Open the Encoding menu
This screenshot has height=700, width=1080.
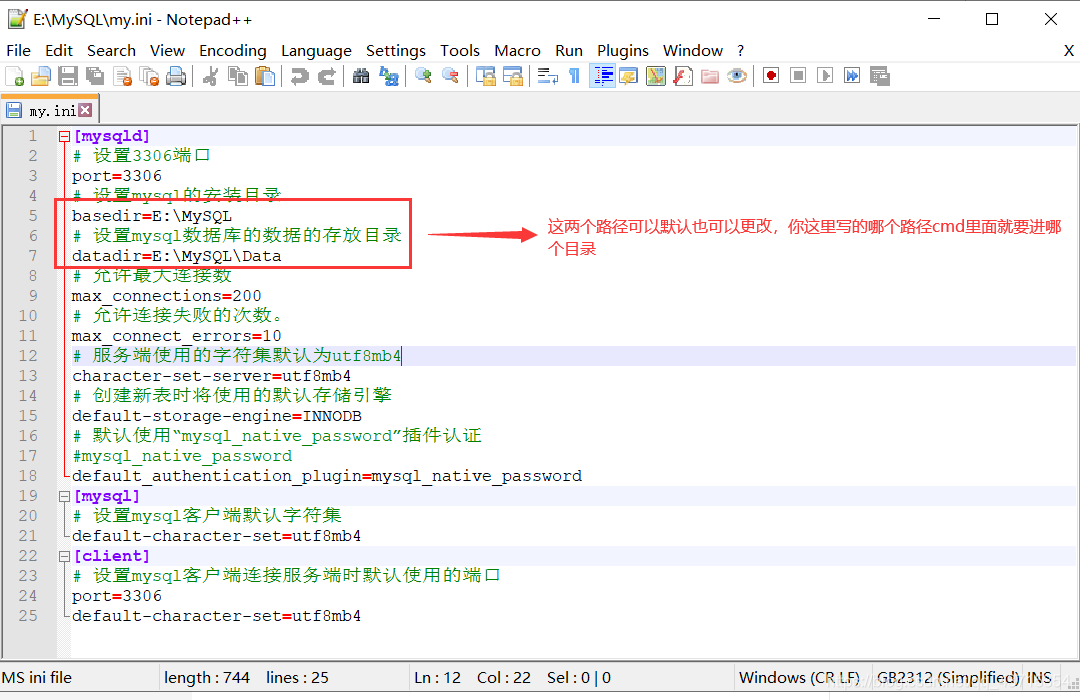(232, 50)
